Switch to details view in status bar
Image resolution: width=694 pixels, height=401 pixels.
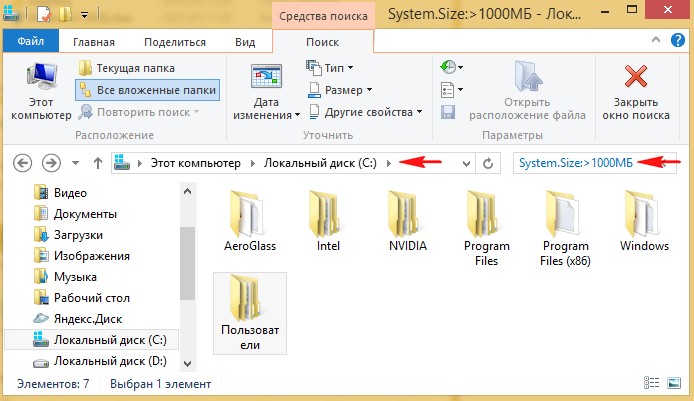(x=653, y=383)
